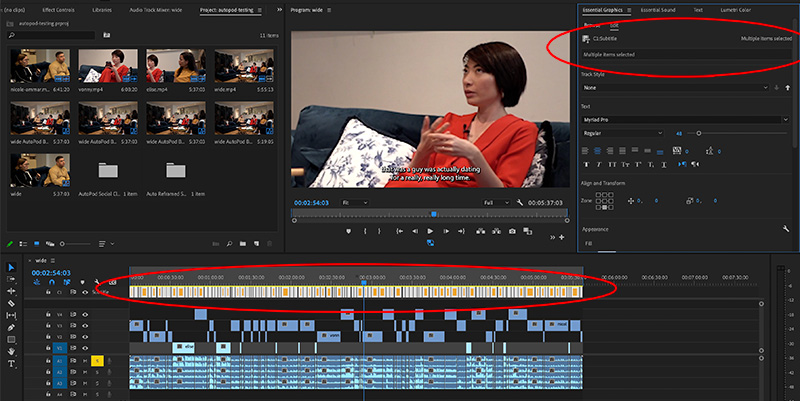
Task: Open Appearance settings wrench in Essential Graphics
Action: [786, 229]
